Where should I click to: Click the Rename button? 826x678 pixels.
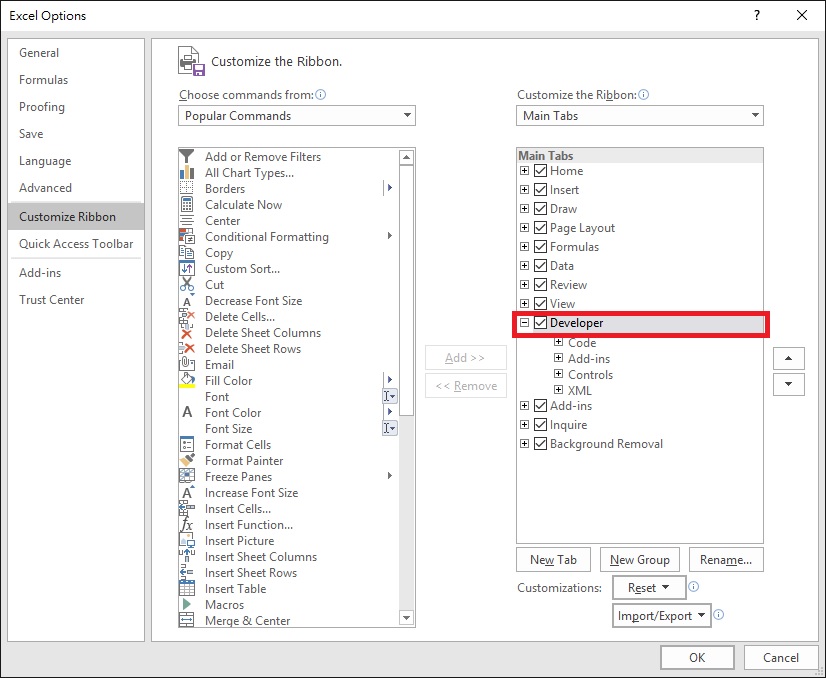[x=726, y=559]
